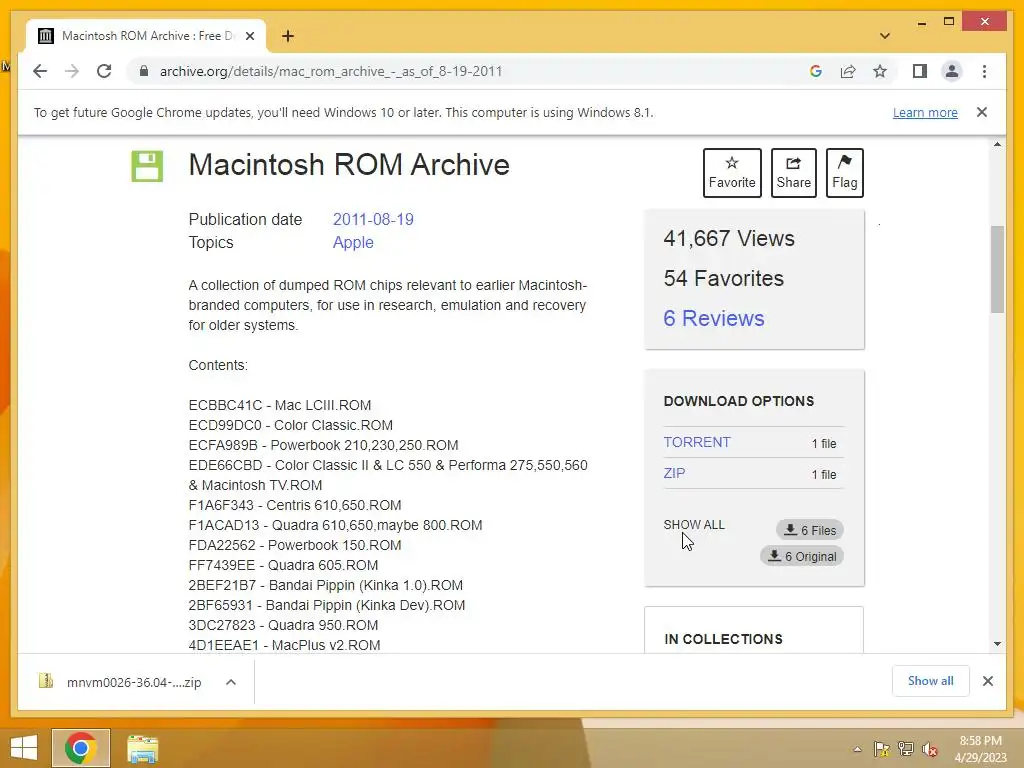Viewport: 1024px width, 768px height.
Task: Click the 54 Favorites text
Action: tap(724, 278)
